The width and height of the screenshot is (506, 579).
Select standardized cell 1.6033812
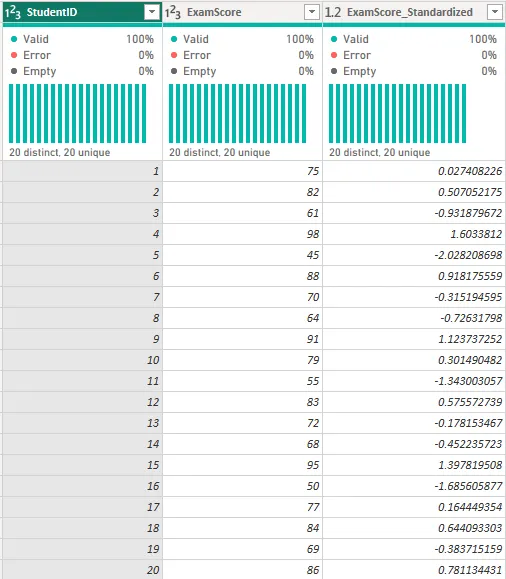coord(414,234)
